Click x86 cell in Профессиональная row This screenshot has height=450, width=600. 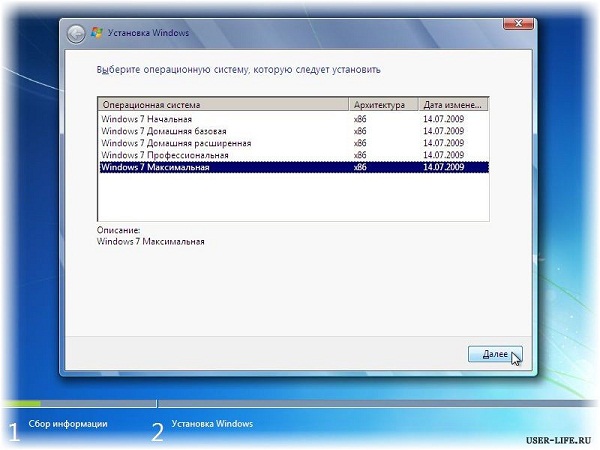tap(360, 155)
